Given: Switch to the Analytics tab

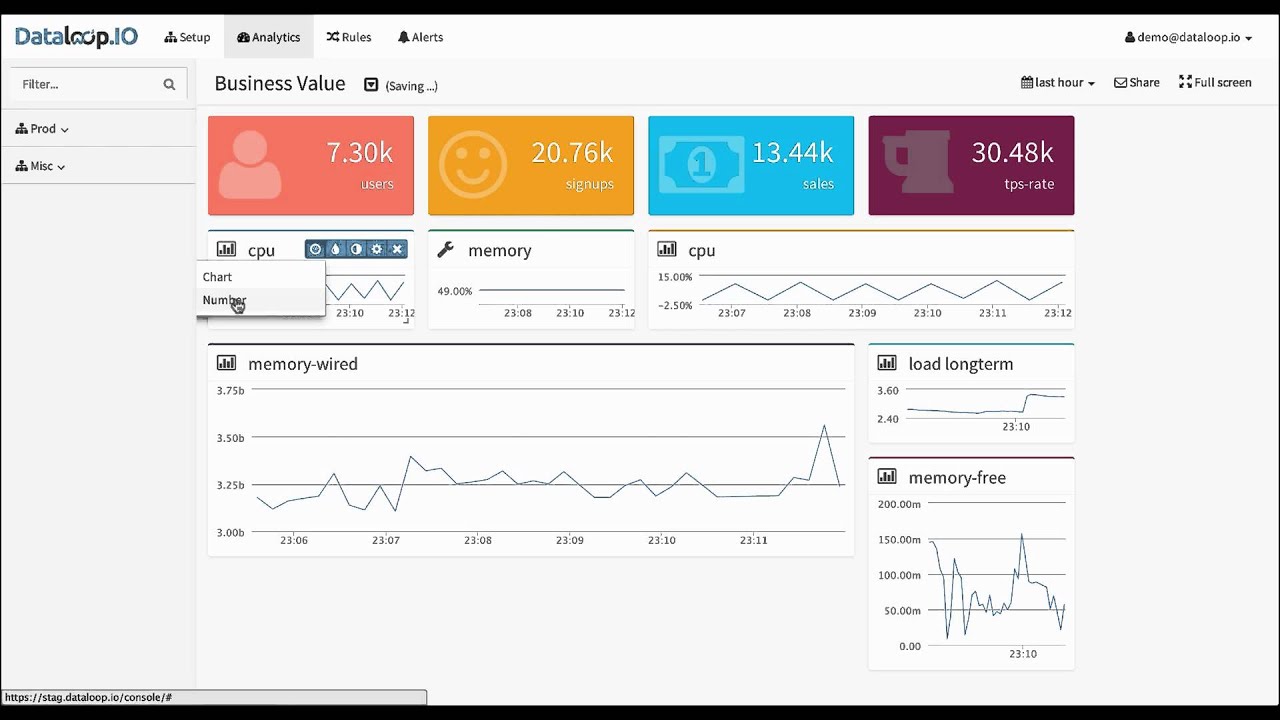Looking at the screenshot, I should pyautogui.click(x=268, y=37).
